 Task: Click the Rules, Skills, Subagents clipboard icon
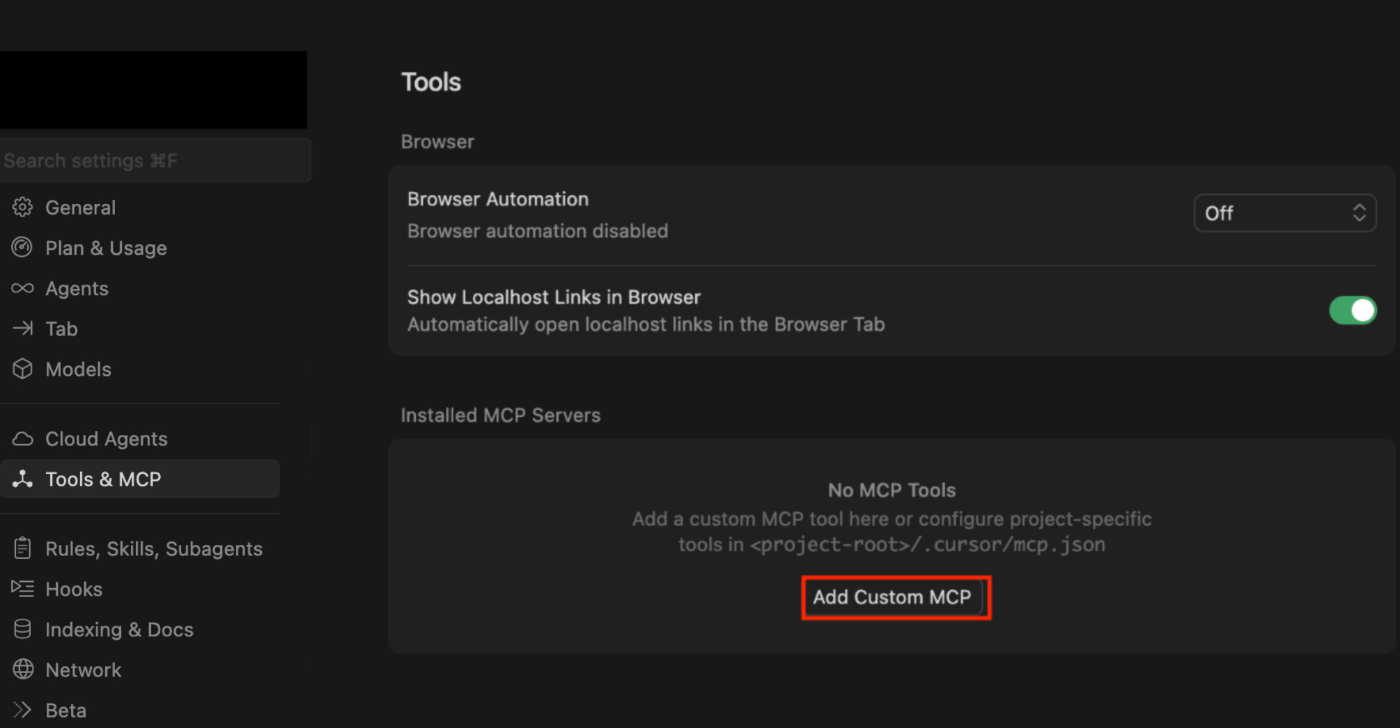pyautogui.click(x=22, y=549)
